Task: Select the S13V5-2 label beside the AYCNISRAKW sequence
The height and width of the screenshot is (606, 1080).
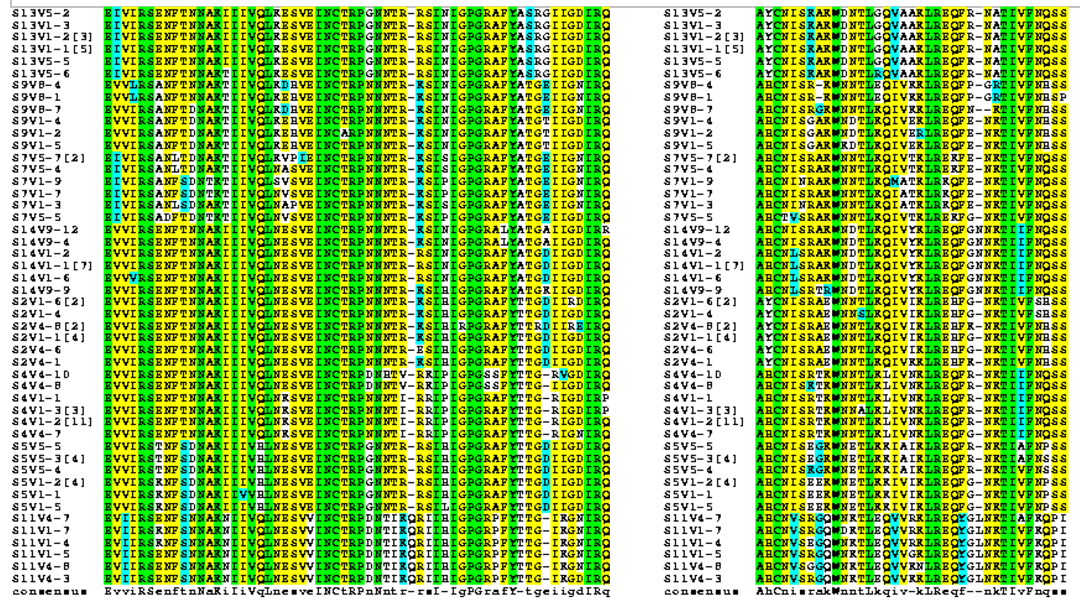Action: [688, 12]
